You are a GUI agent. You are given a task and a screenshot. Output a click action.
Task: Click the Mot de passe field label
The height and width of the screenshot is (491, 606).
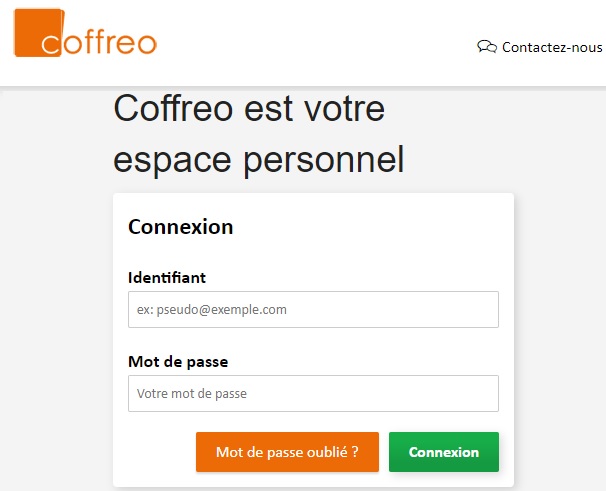tap(185, 361)
